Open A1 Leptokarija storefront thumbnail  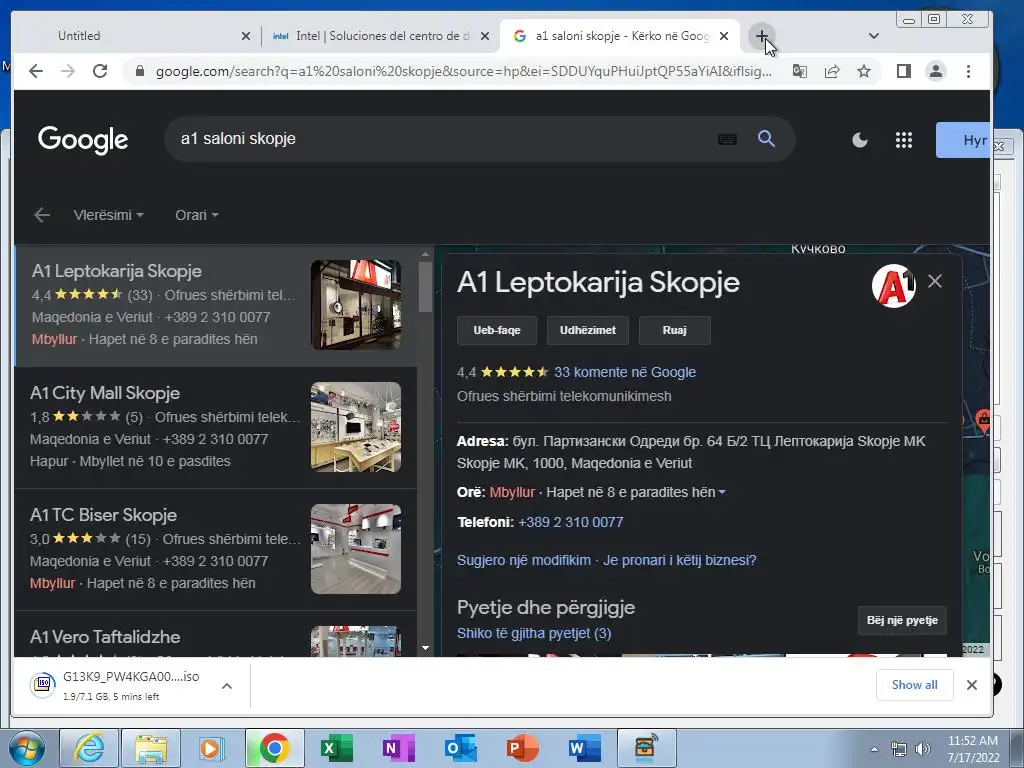[356, 305]
